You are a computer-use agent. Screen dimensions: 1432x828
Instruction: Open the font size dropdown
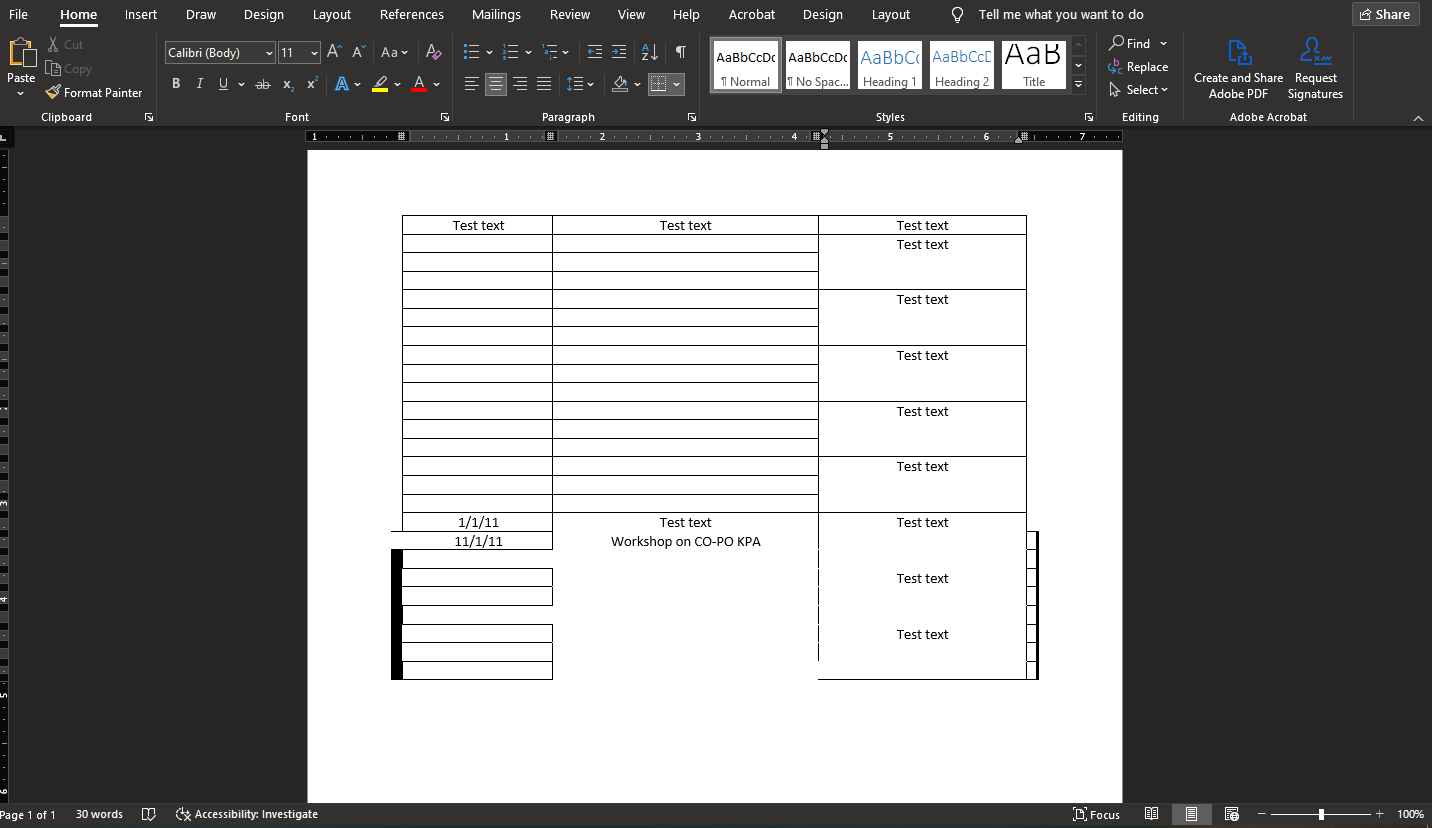pos(315,53)
